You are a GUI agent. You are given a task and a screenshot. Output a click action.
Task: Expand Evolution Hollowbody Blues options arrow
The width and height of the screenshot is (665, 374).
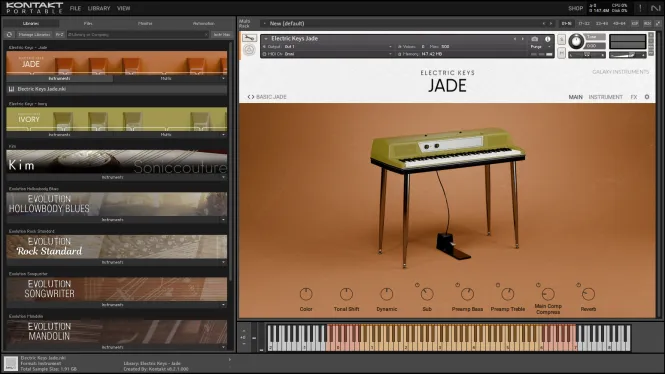click(x=223, y=220)
